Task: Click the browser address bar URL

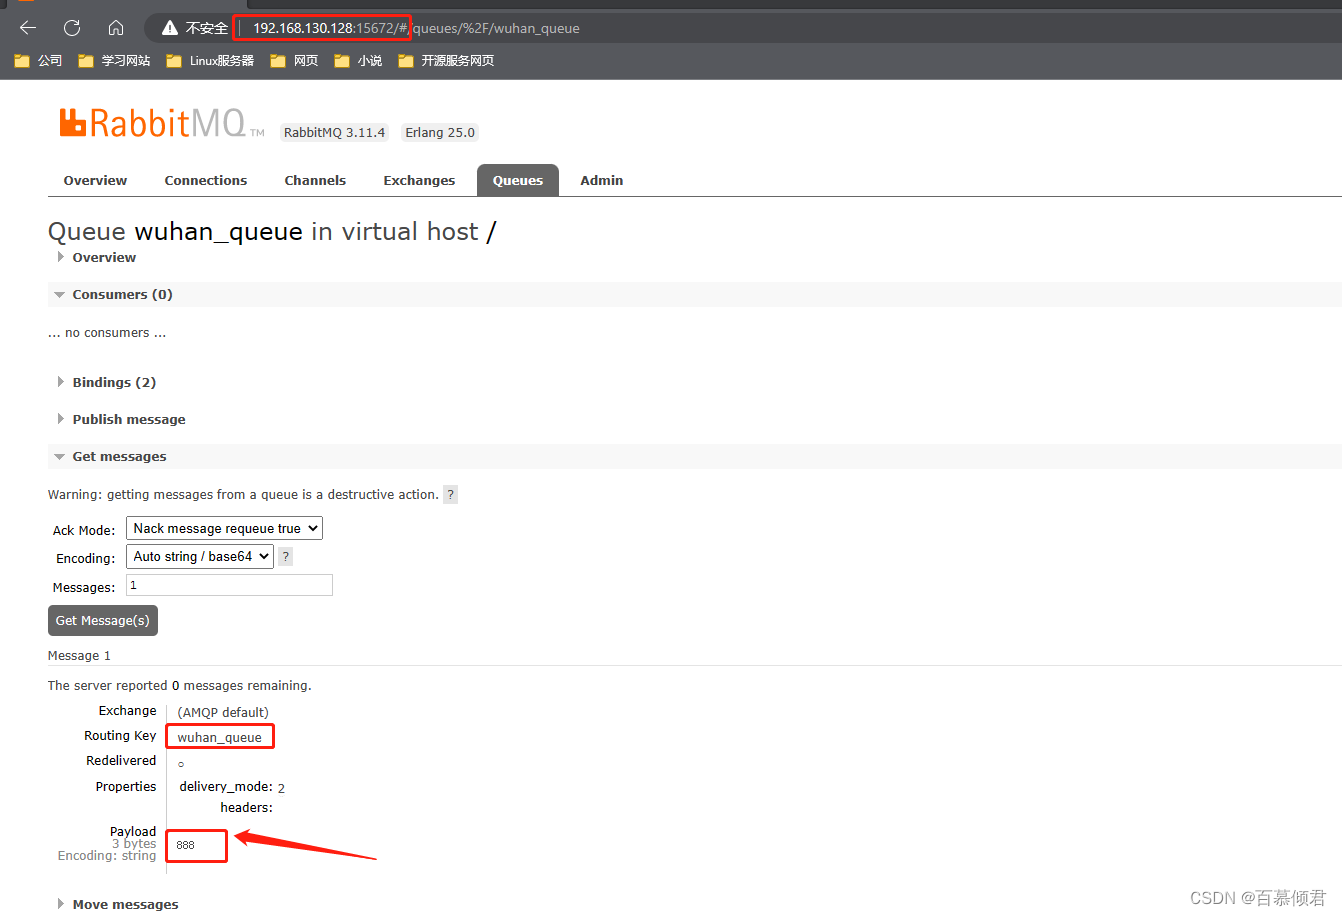Action: tap(416, 28)
